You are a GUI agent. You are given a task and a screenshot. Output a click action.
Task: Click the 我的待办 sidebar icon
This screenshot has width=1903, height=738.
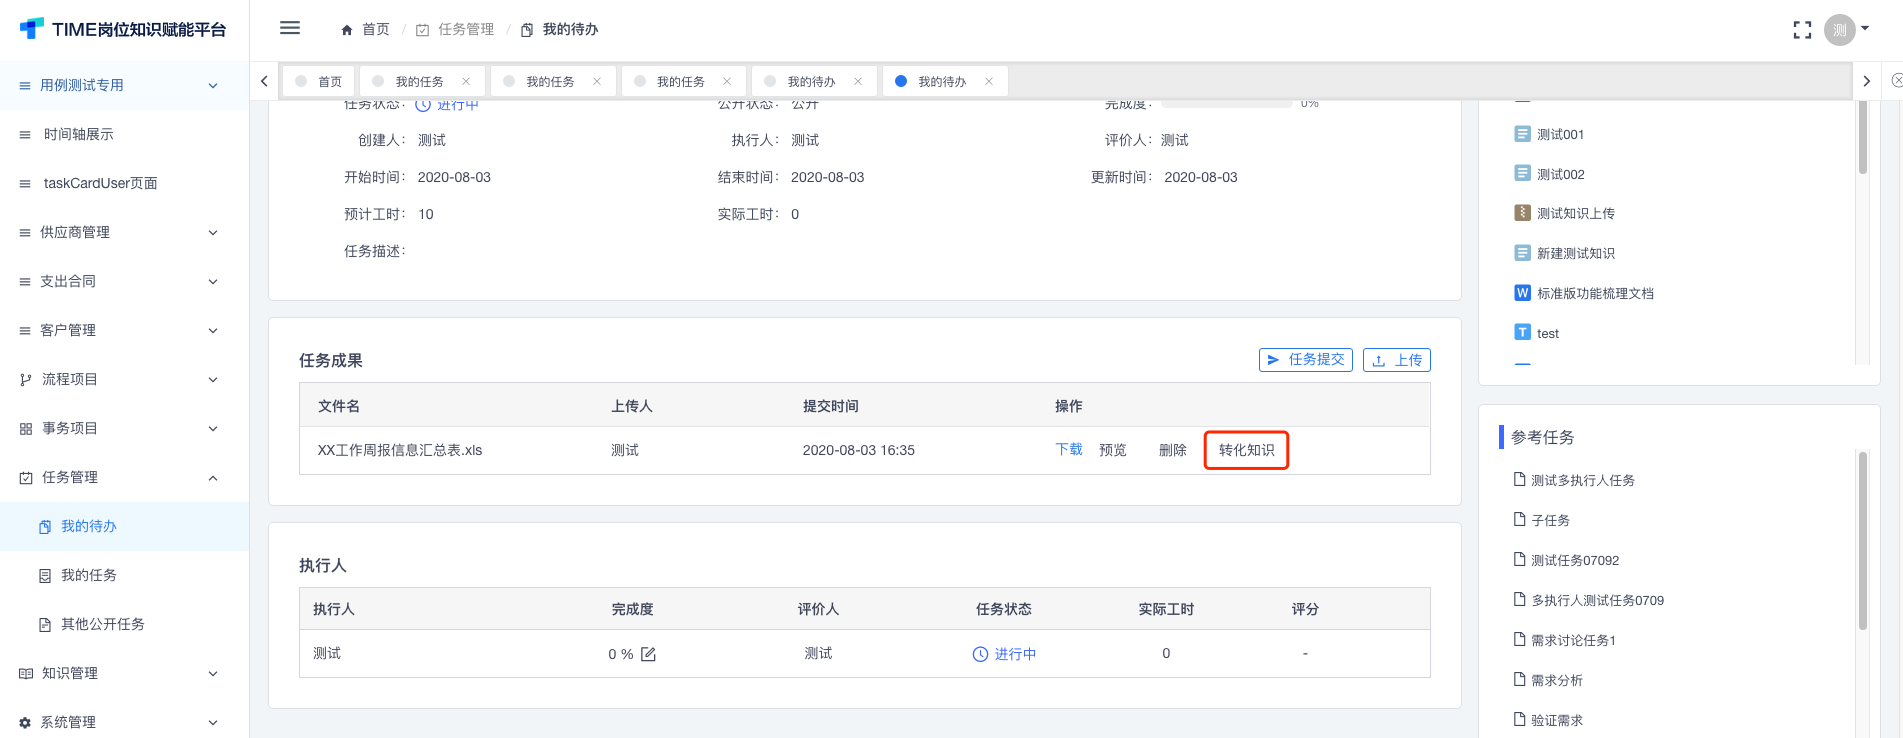tap(45, 527)
